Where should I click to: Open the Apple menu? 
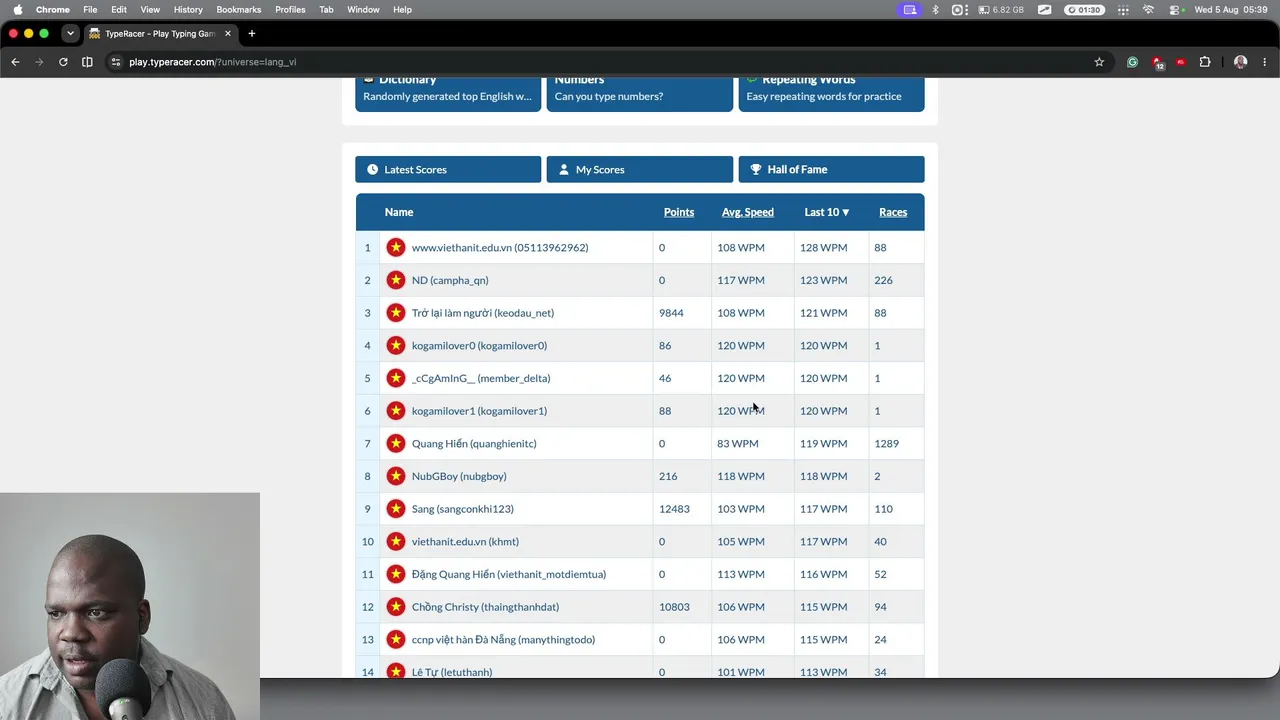click(17, 9)
